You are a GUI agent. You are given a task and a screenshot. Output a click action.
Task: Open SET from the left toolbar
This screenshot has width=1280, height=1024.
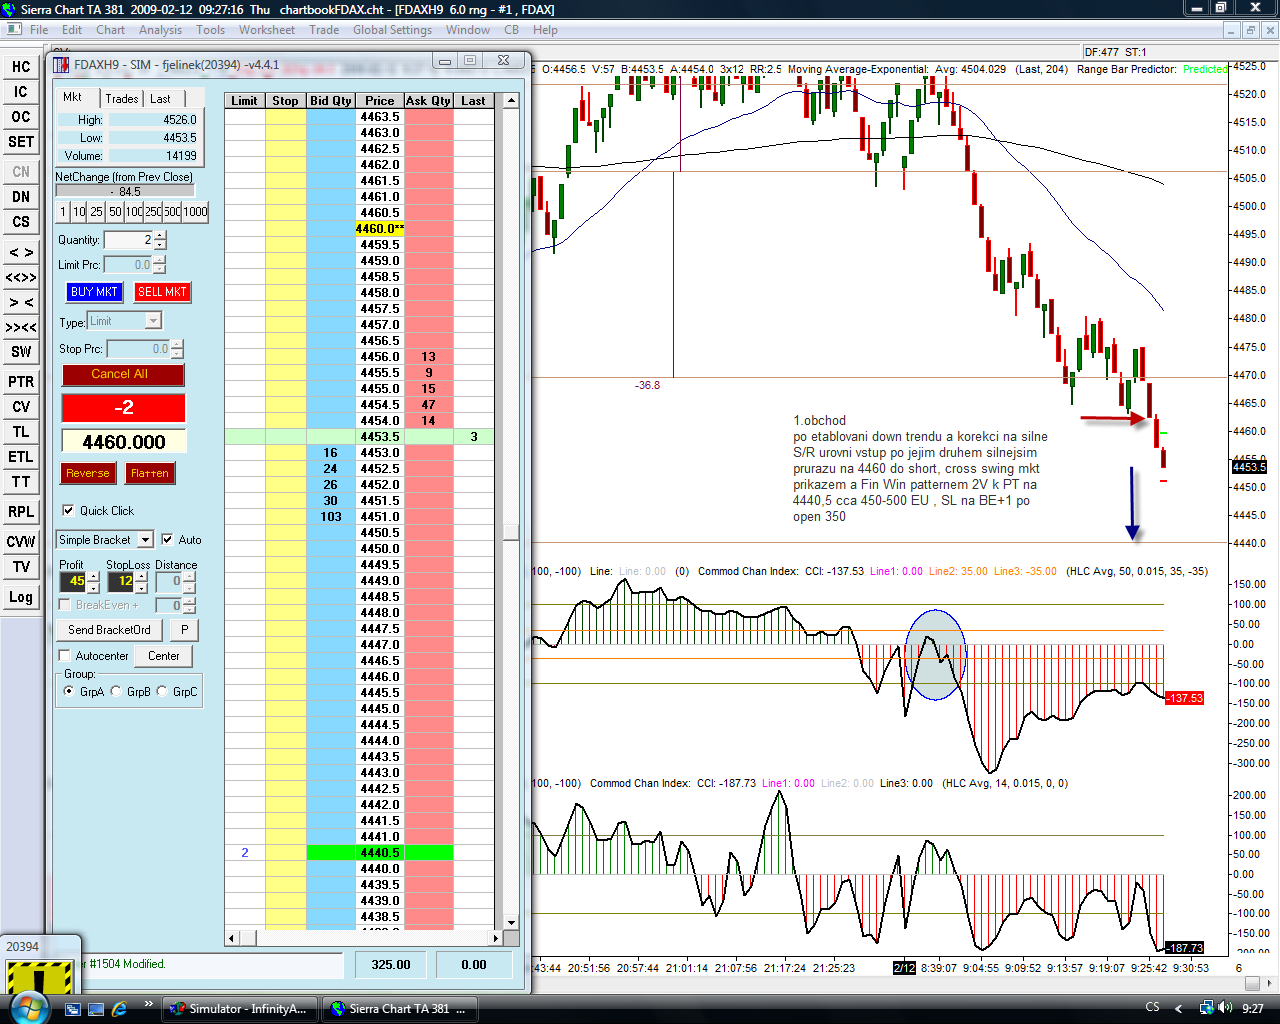(x=21, y=142)
